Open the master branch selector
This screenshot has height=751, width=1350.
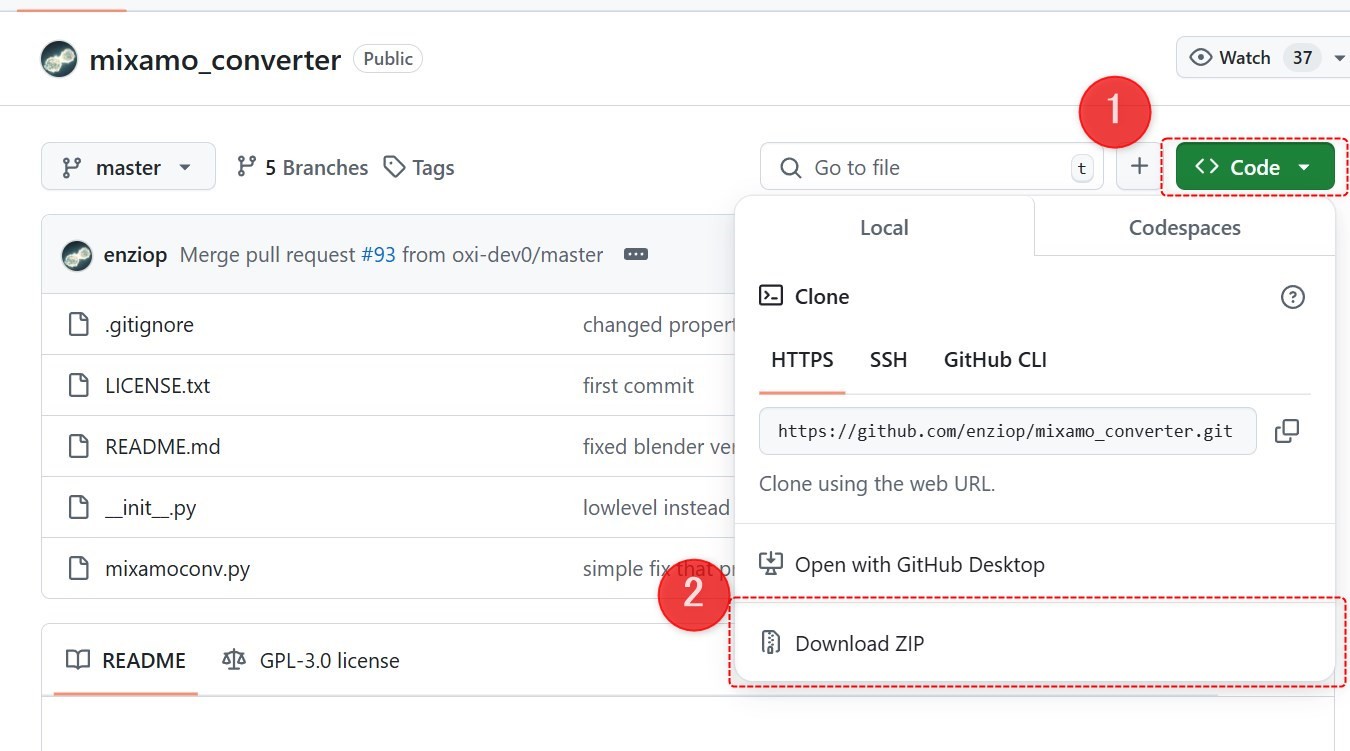pos(128,167)
